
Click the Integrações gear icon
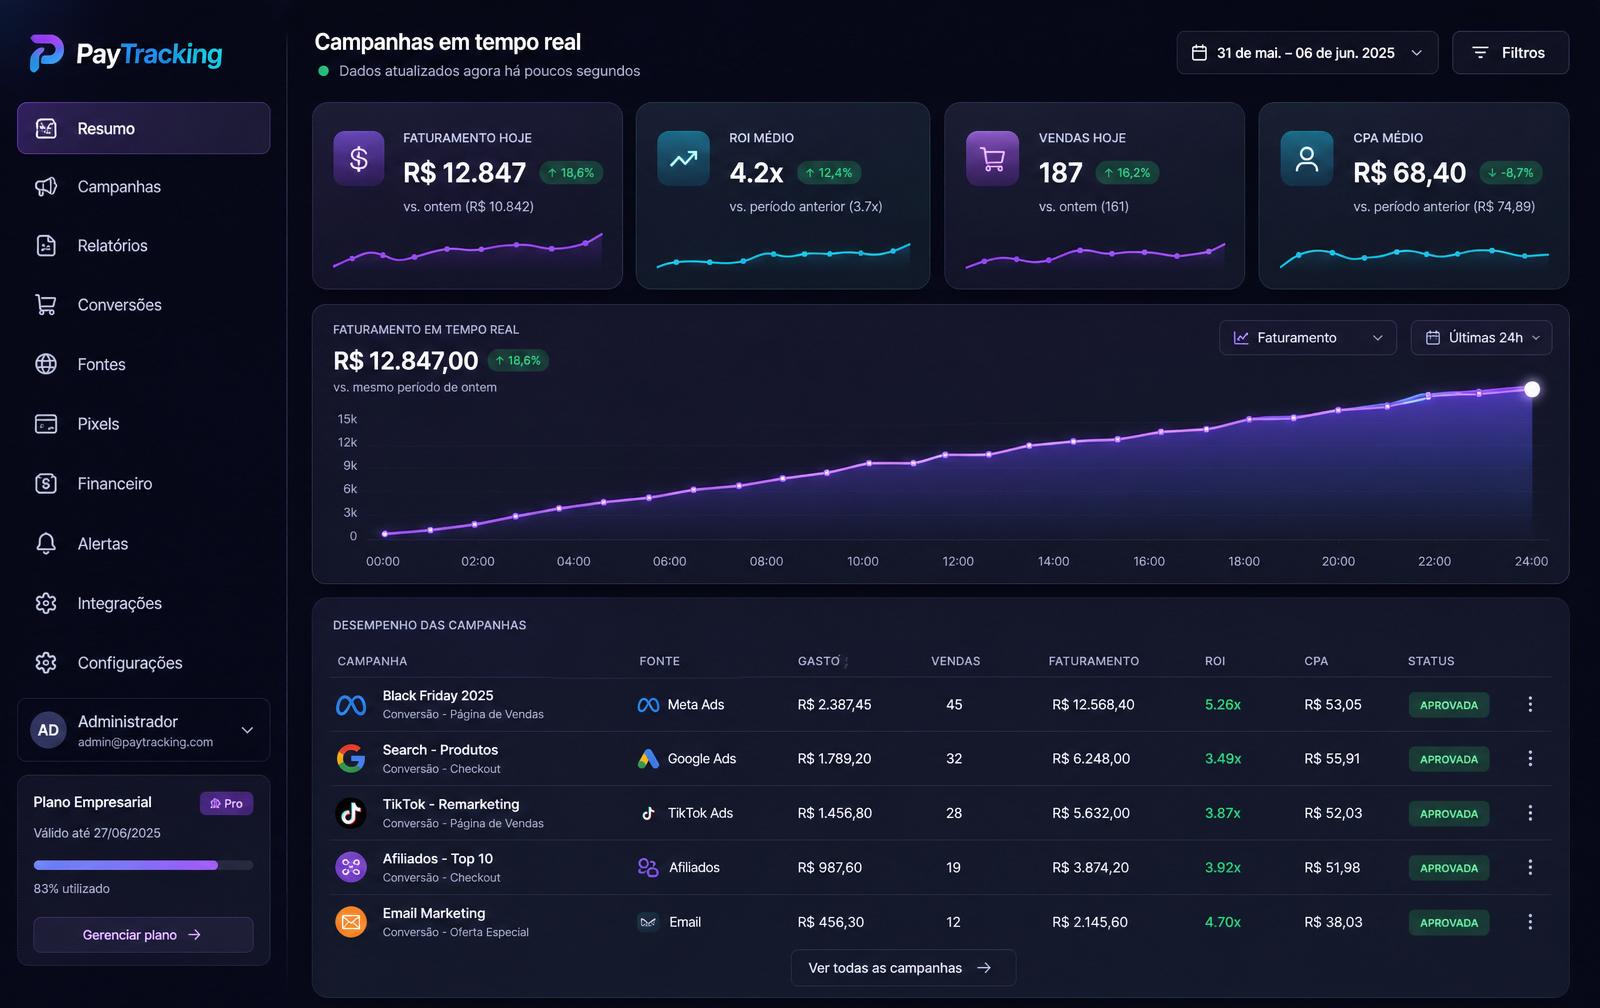(x=46, y=603)
